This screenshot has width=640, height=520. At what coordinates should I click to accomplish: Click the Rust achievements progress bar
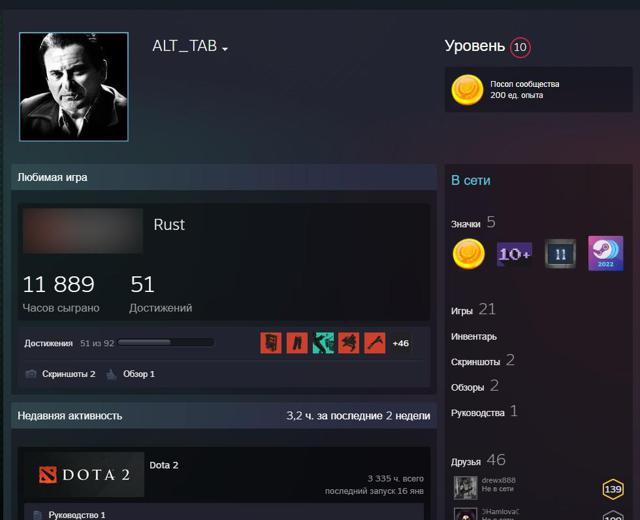coord(166,342)
